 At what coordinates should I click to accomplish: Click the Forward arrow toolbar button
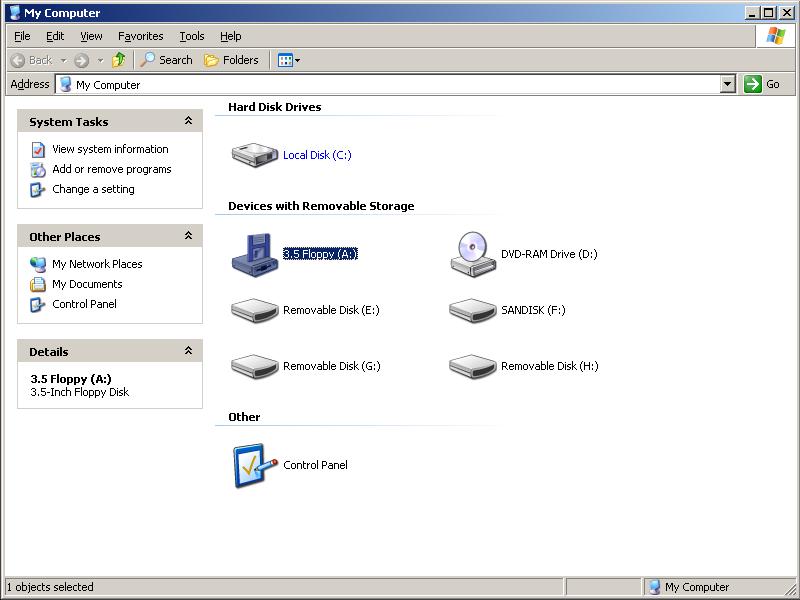(x=82, y=60)
